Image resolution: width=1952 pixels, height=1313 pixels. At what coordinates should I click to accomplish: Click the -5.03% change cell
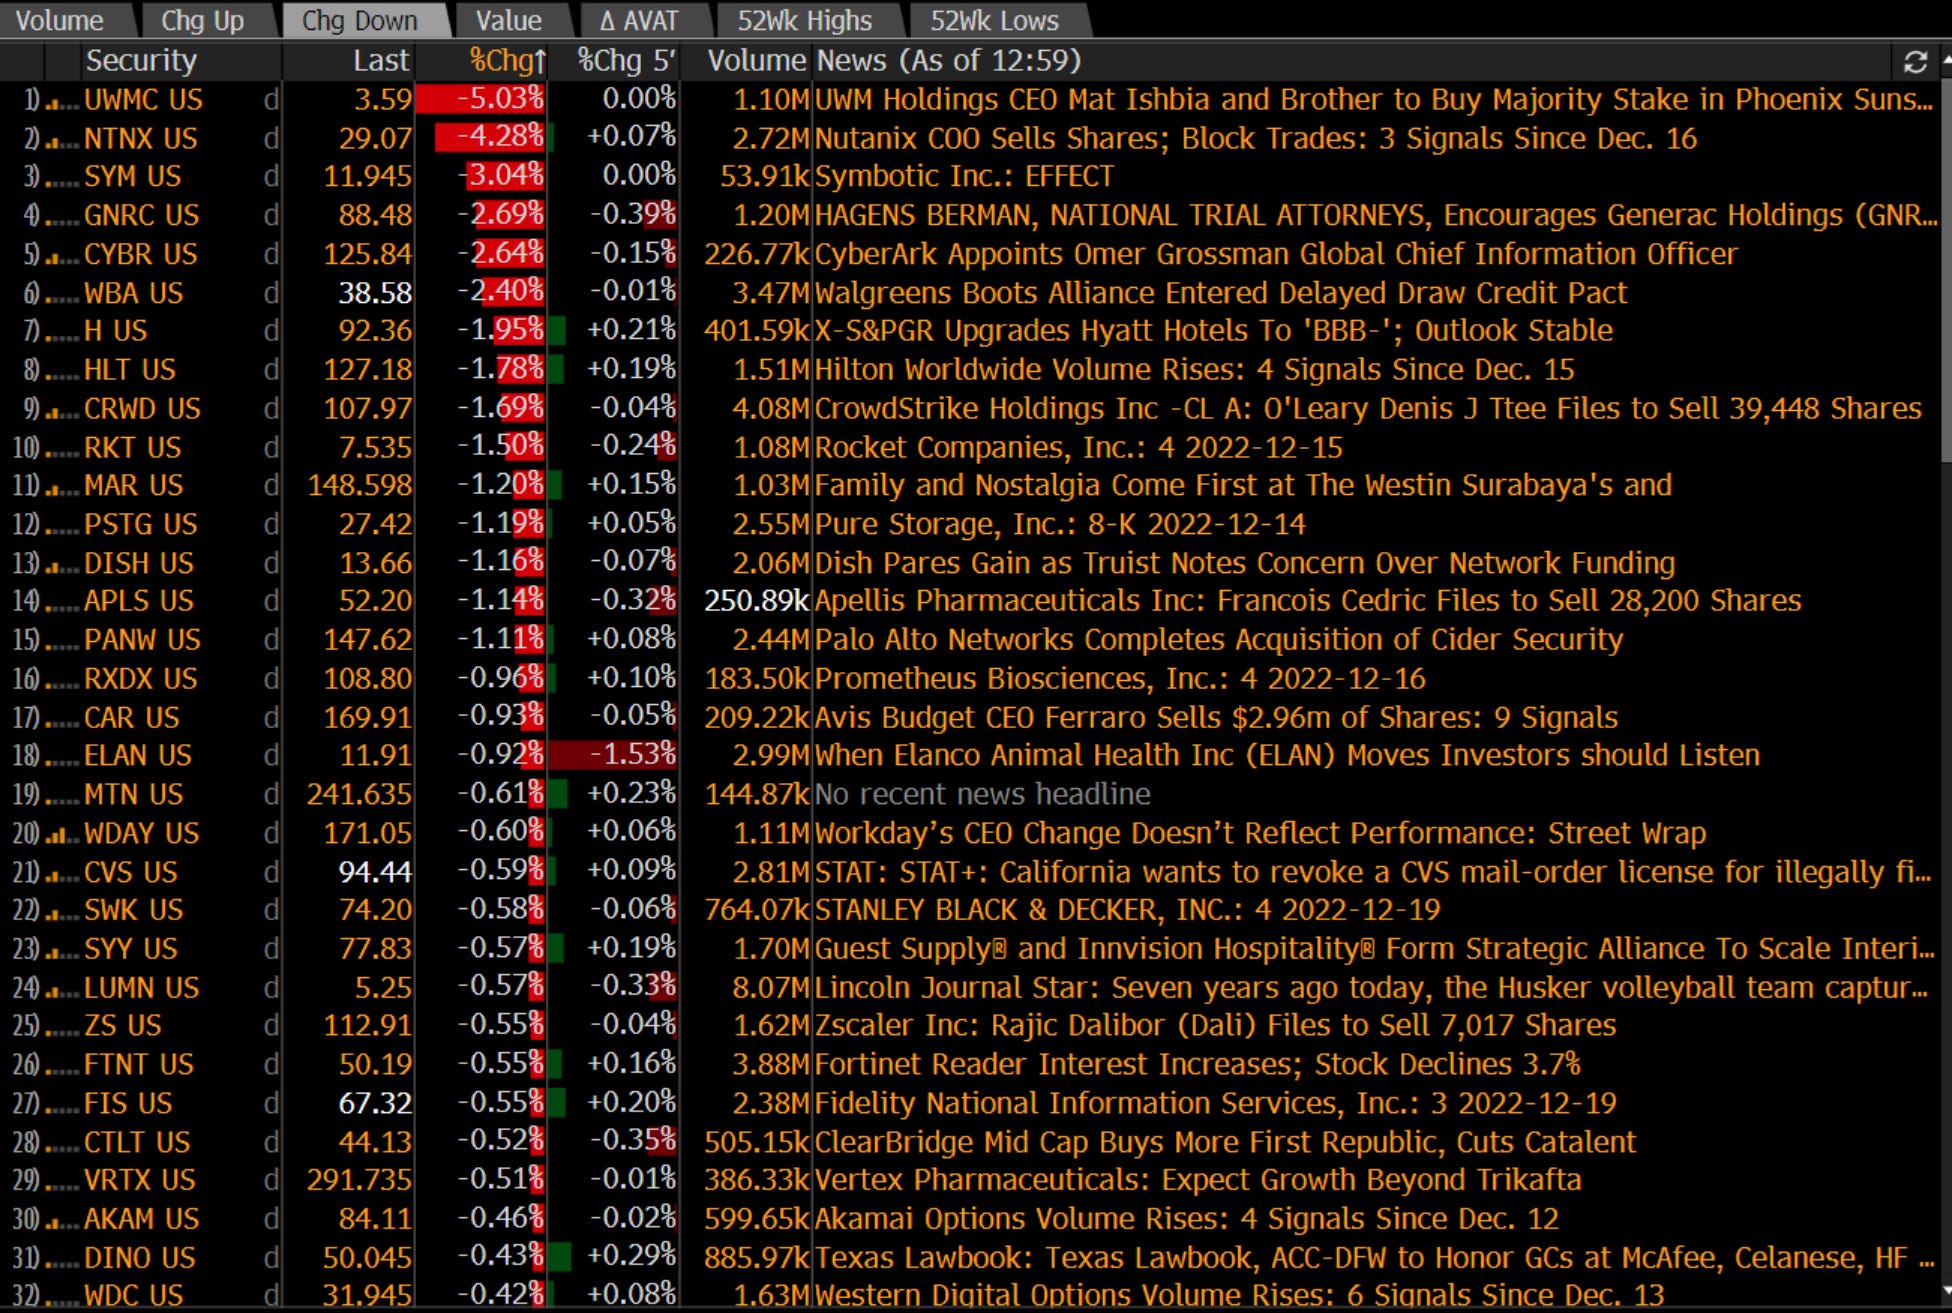click(482, 100)
